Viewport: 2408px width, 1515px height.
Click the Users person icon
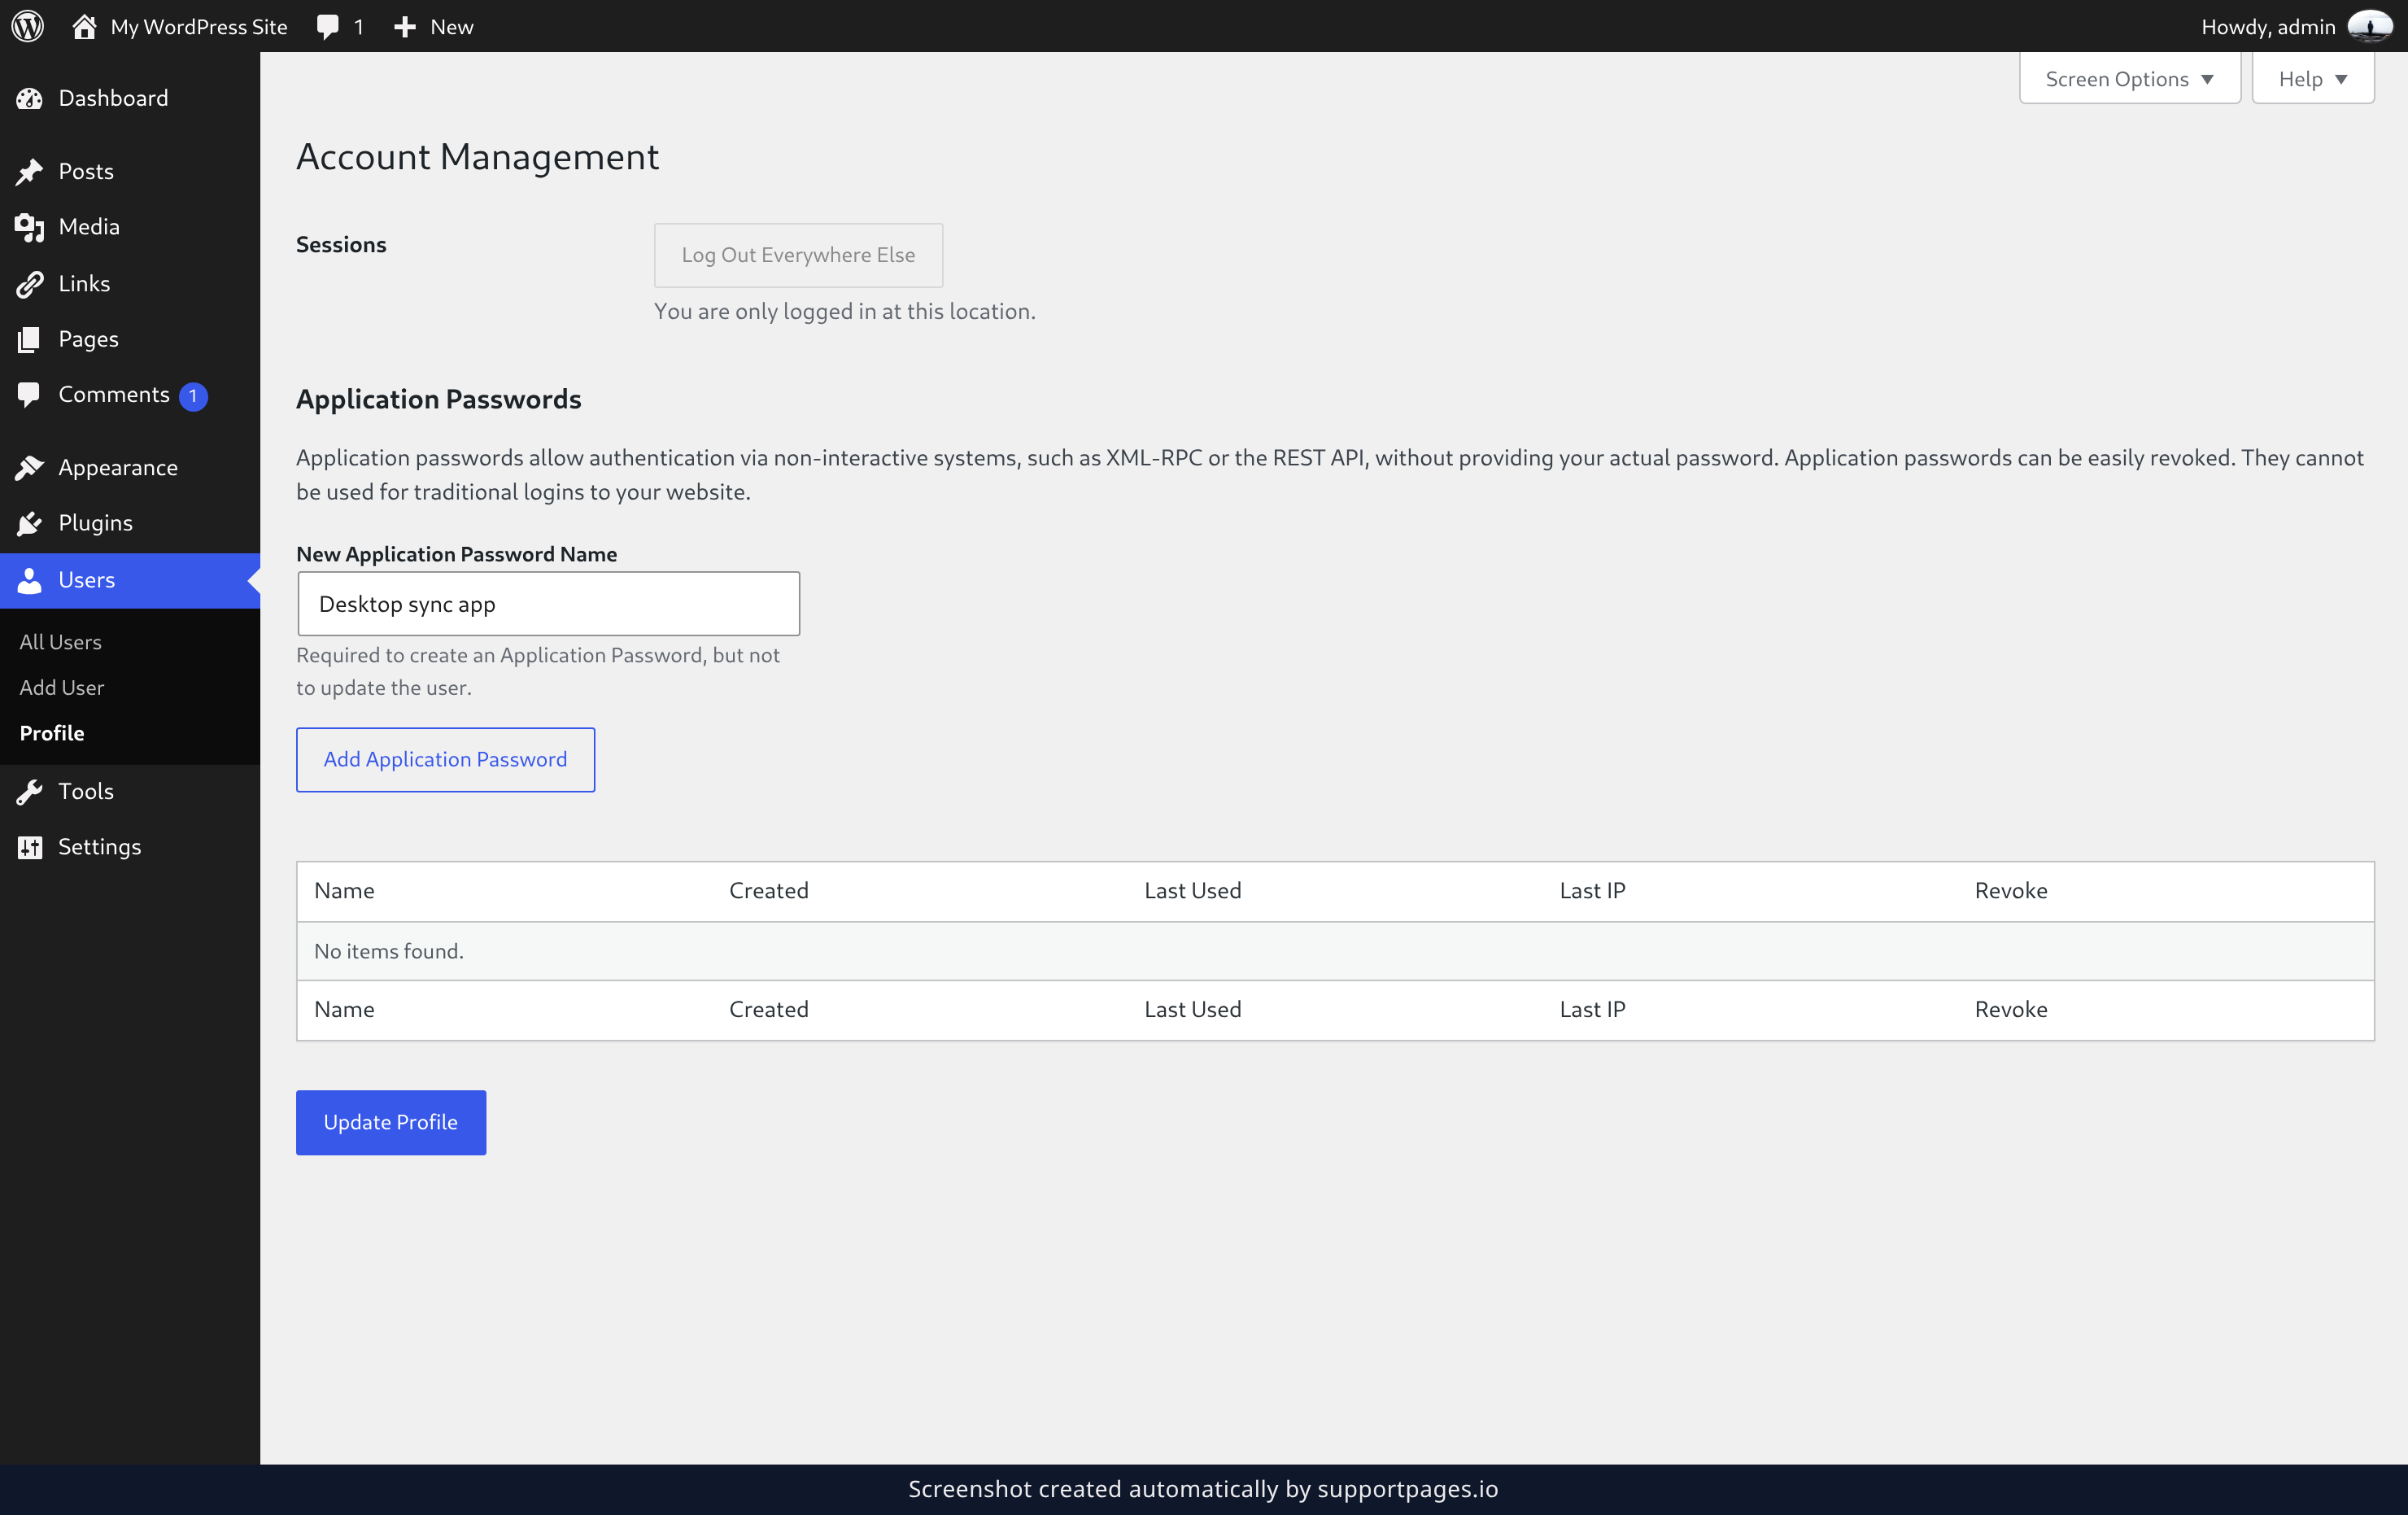pyautogui.click(x=30, y=580)
